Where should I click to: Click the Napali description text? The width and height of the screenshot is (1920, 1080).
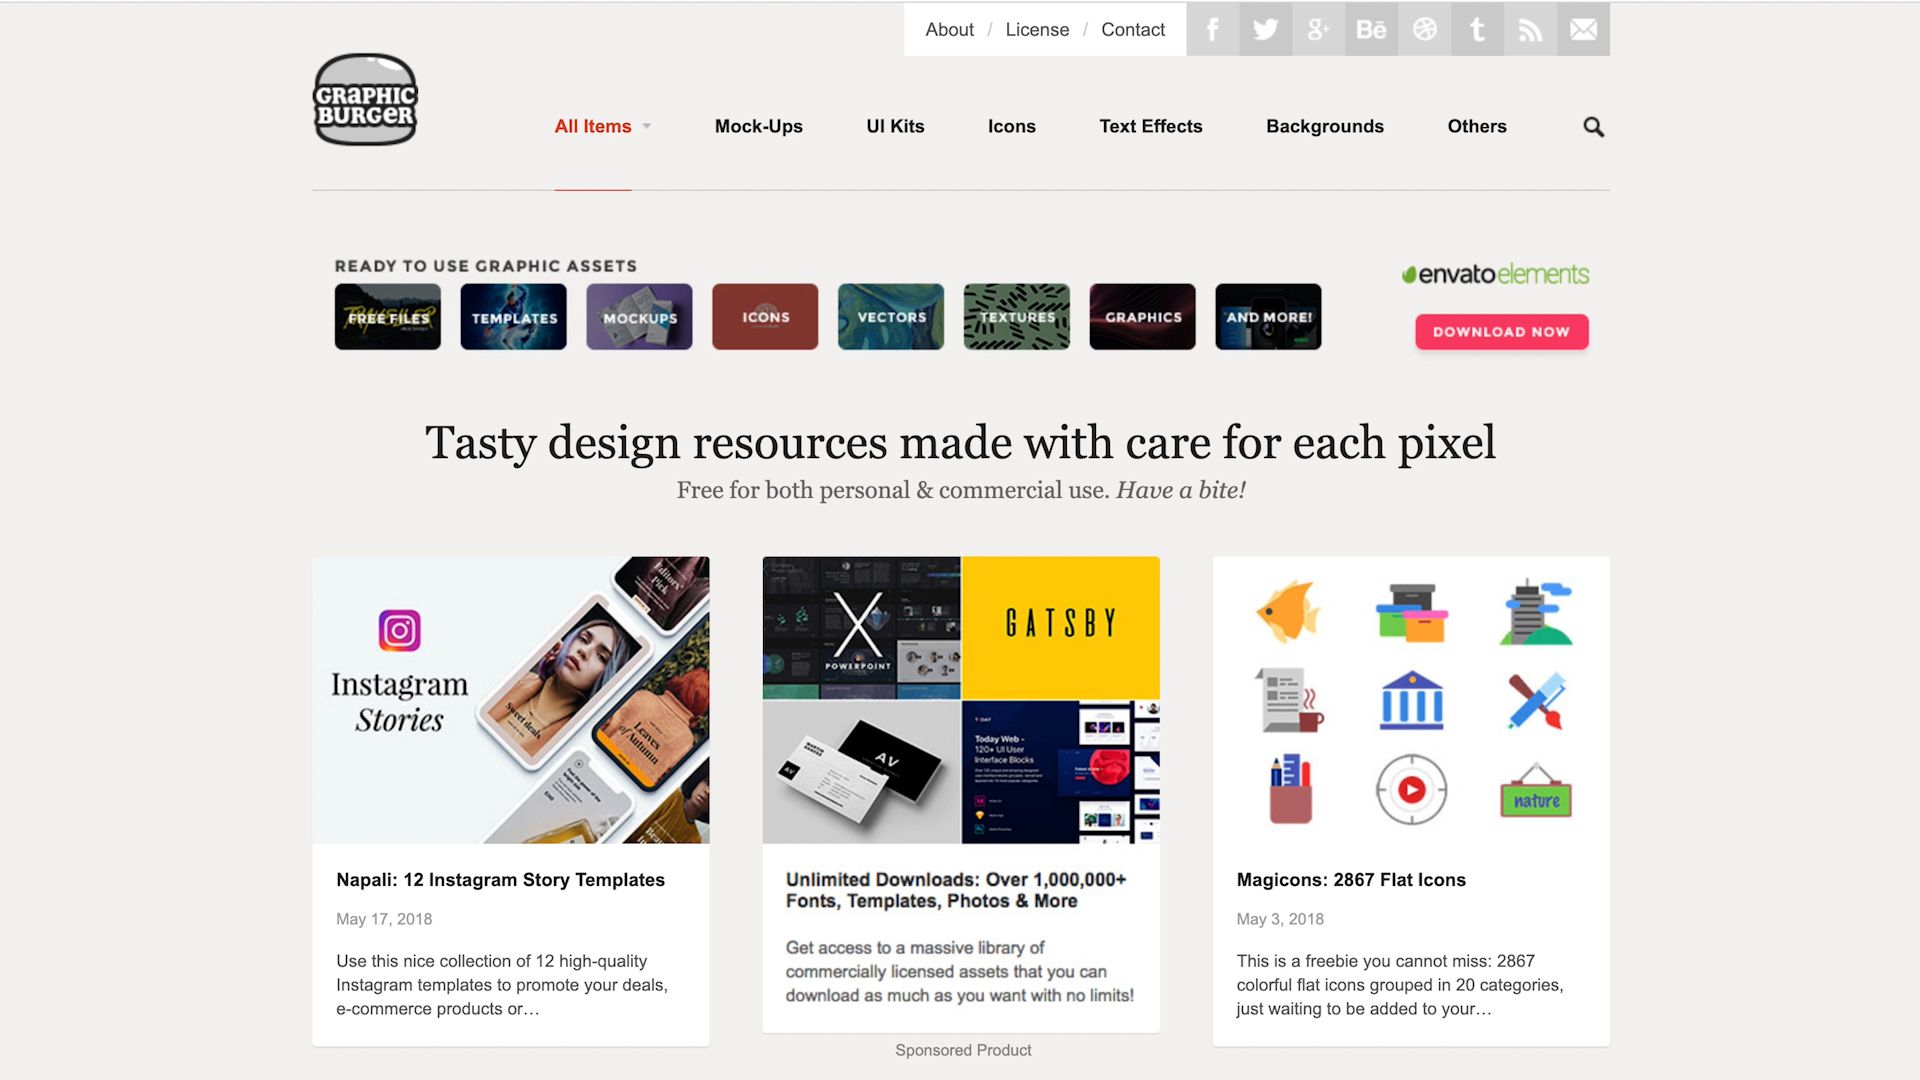point(502,985)
